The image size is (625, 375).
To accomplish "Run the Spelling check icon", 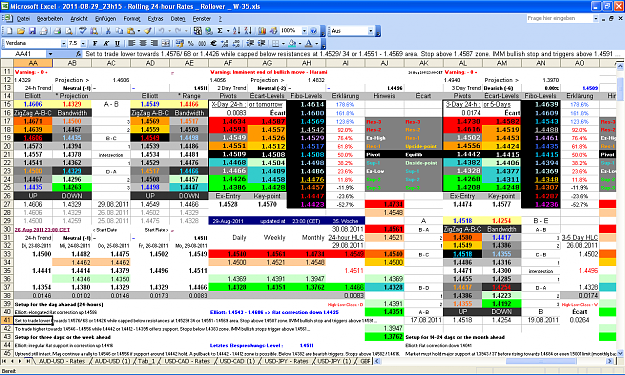I will point(83,31).
